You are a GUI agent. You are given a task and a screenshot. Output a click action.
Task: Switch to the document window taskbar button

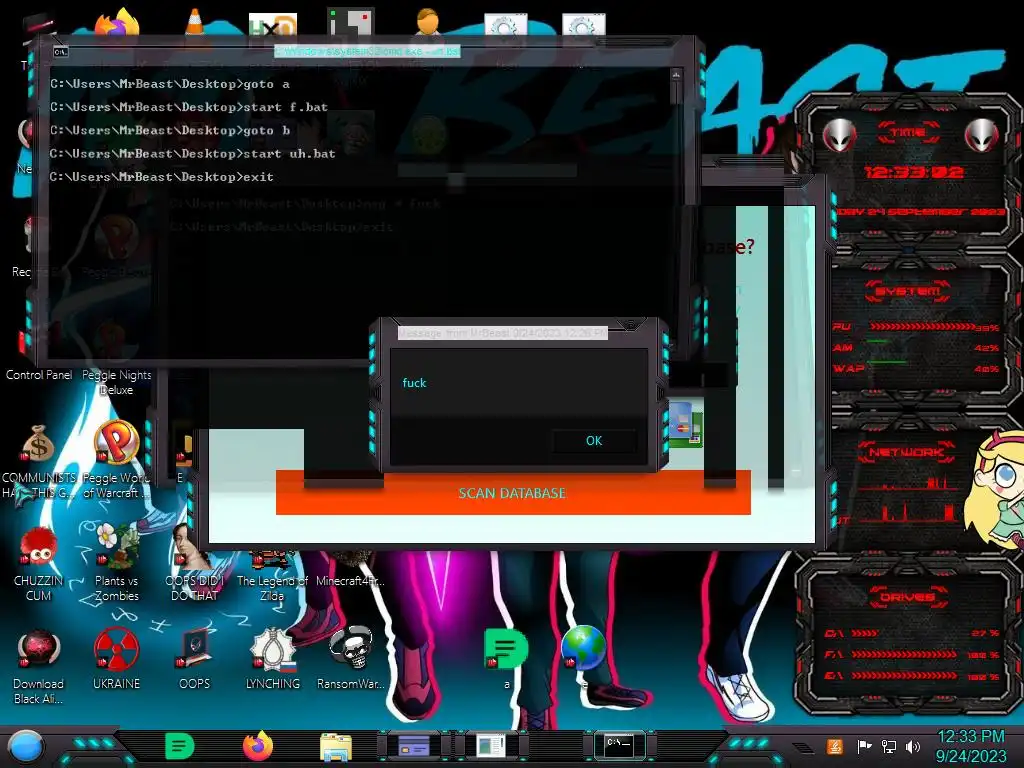(491, 745)
